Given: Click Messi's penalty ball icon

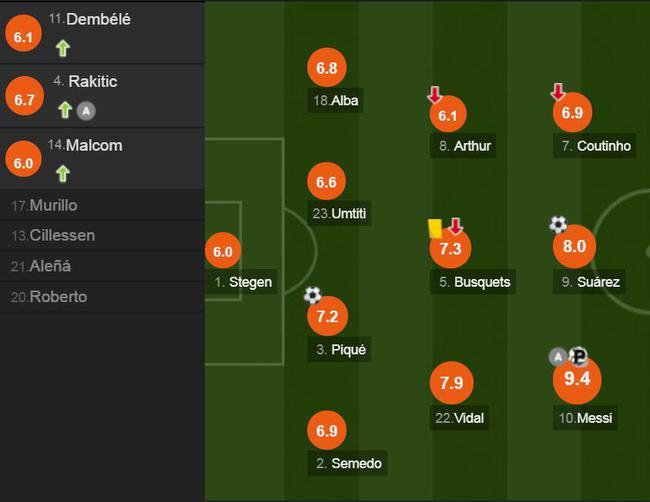Looking at the screenshot, I should (x=579, y=356).
